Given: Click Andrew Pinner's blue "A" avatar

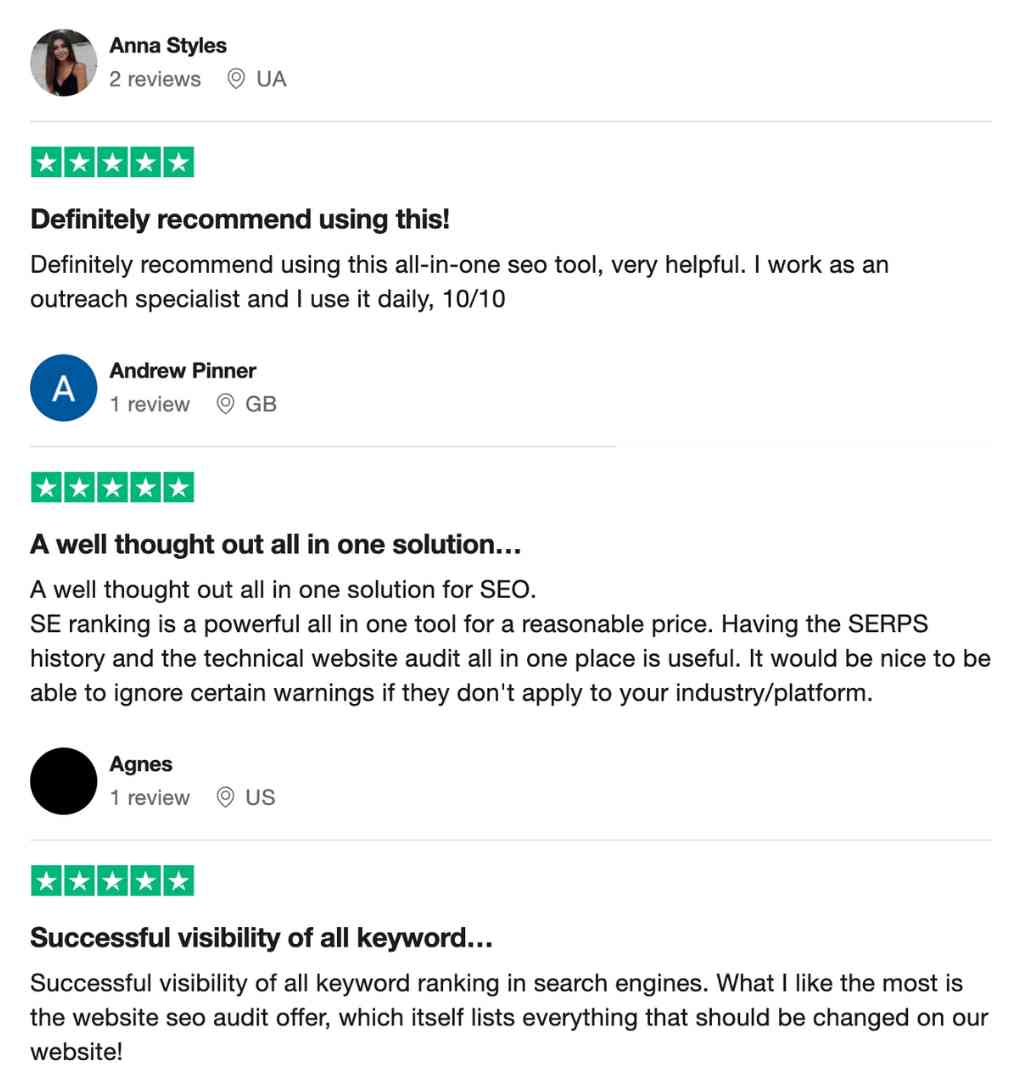Looking at the screenshot, I should (x=64, y=388).
